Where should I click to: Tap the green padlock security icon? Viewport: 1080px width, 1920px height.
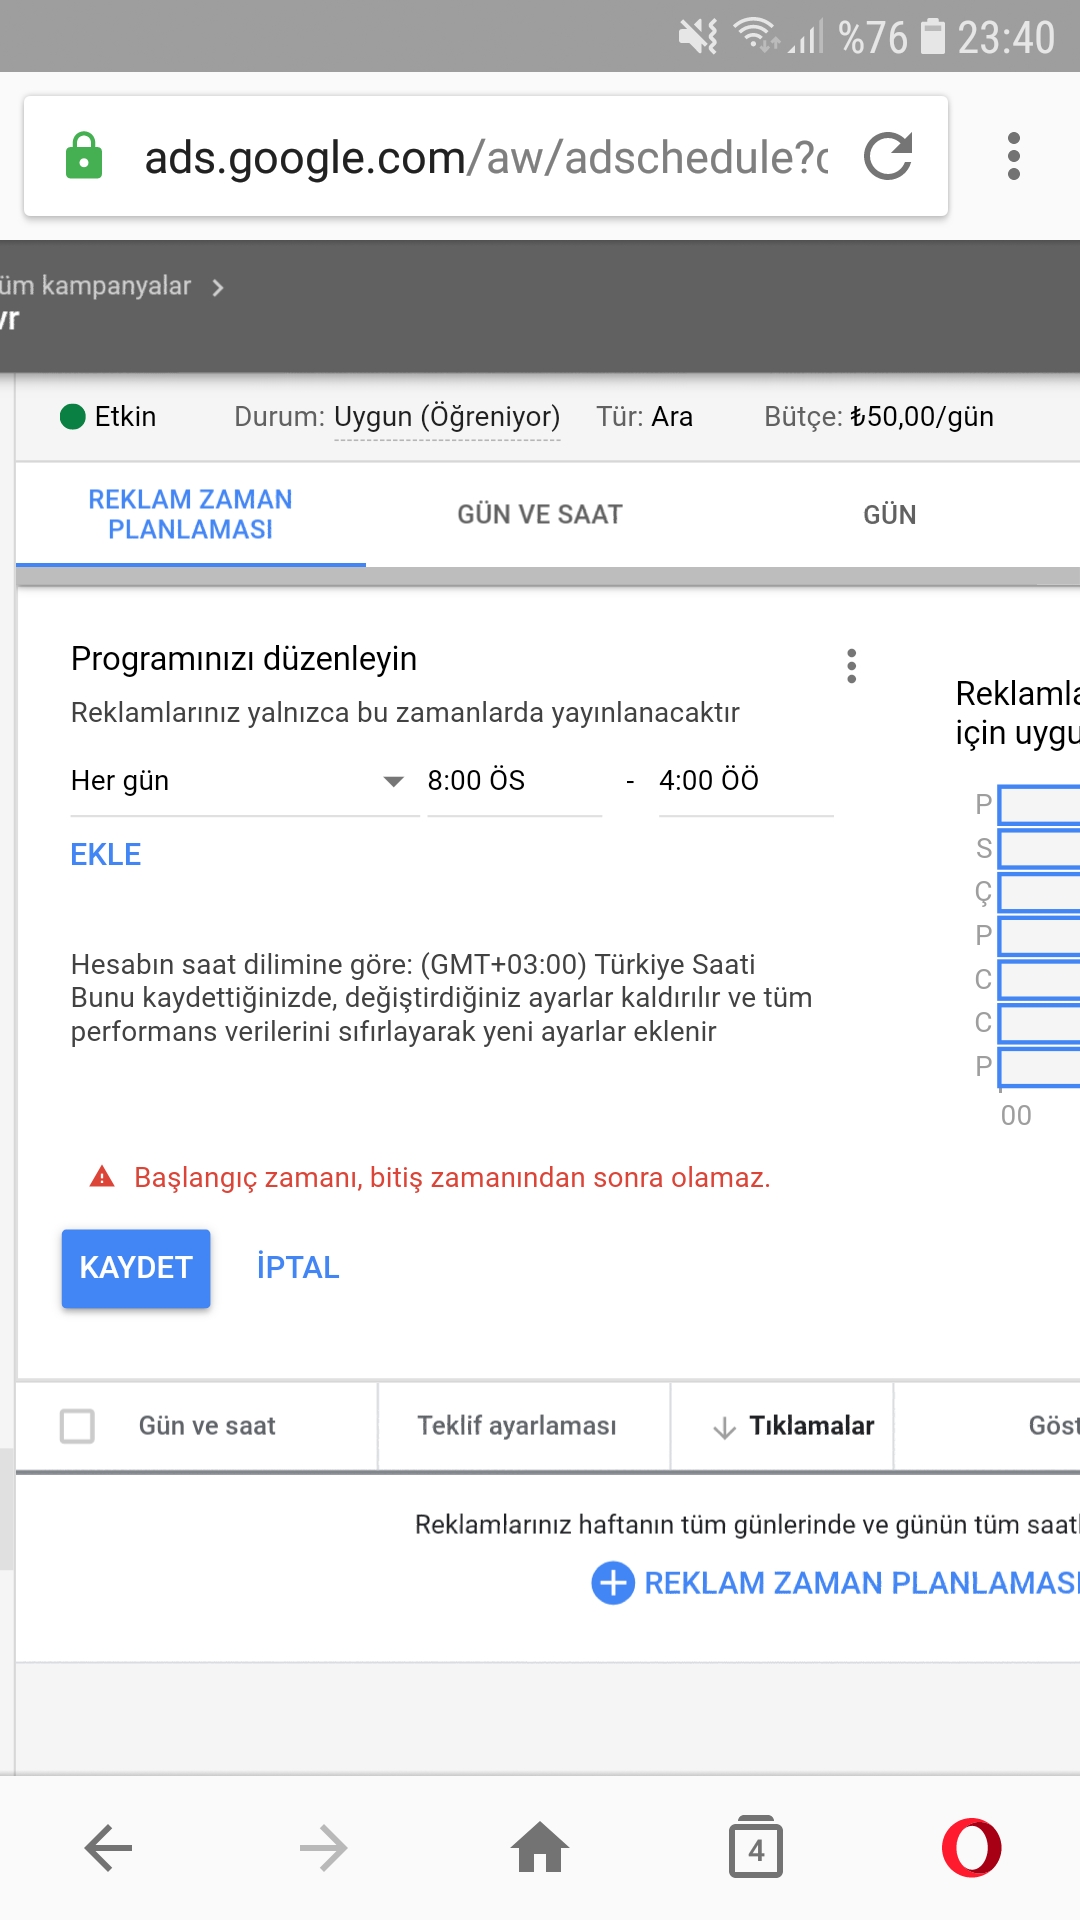(x=84, y=156)
